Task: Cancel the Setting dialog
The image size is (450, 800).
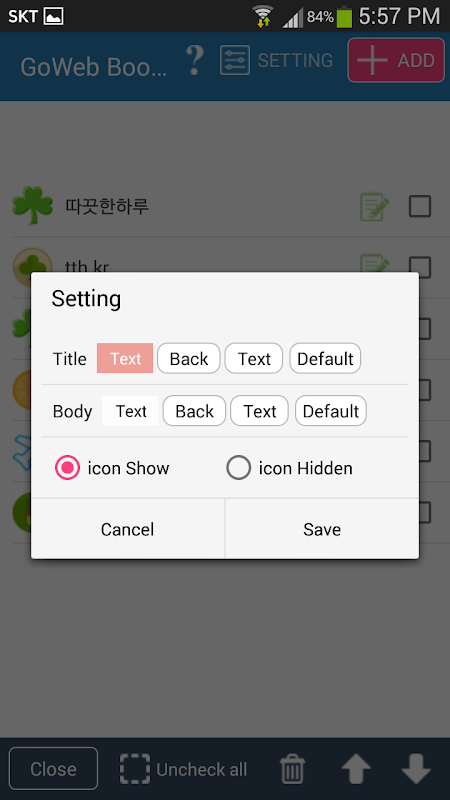Action: [x=128, y=529]
